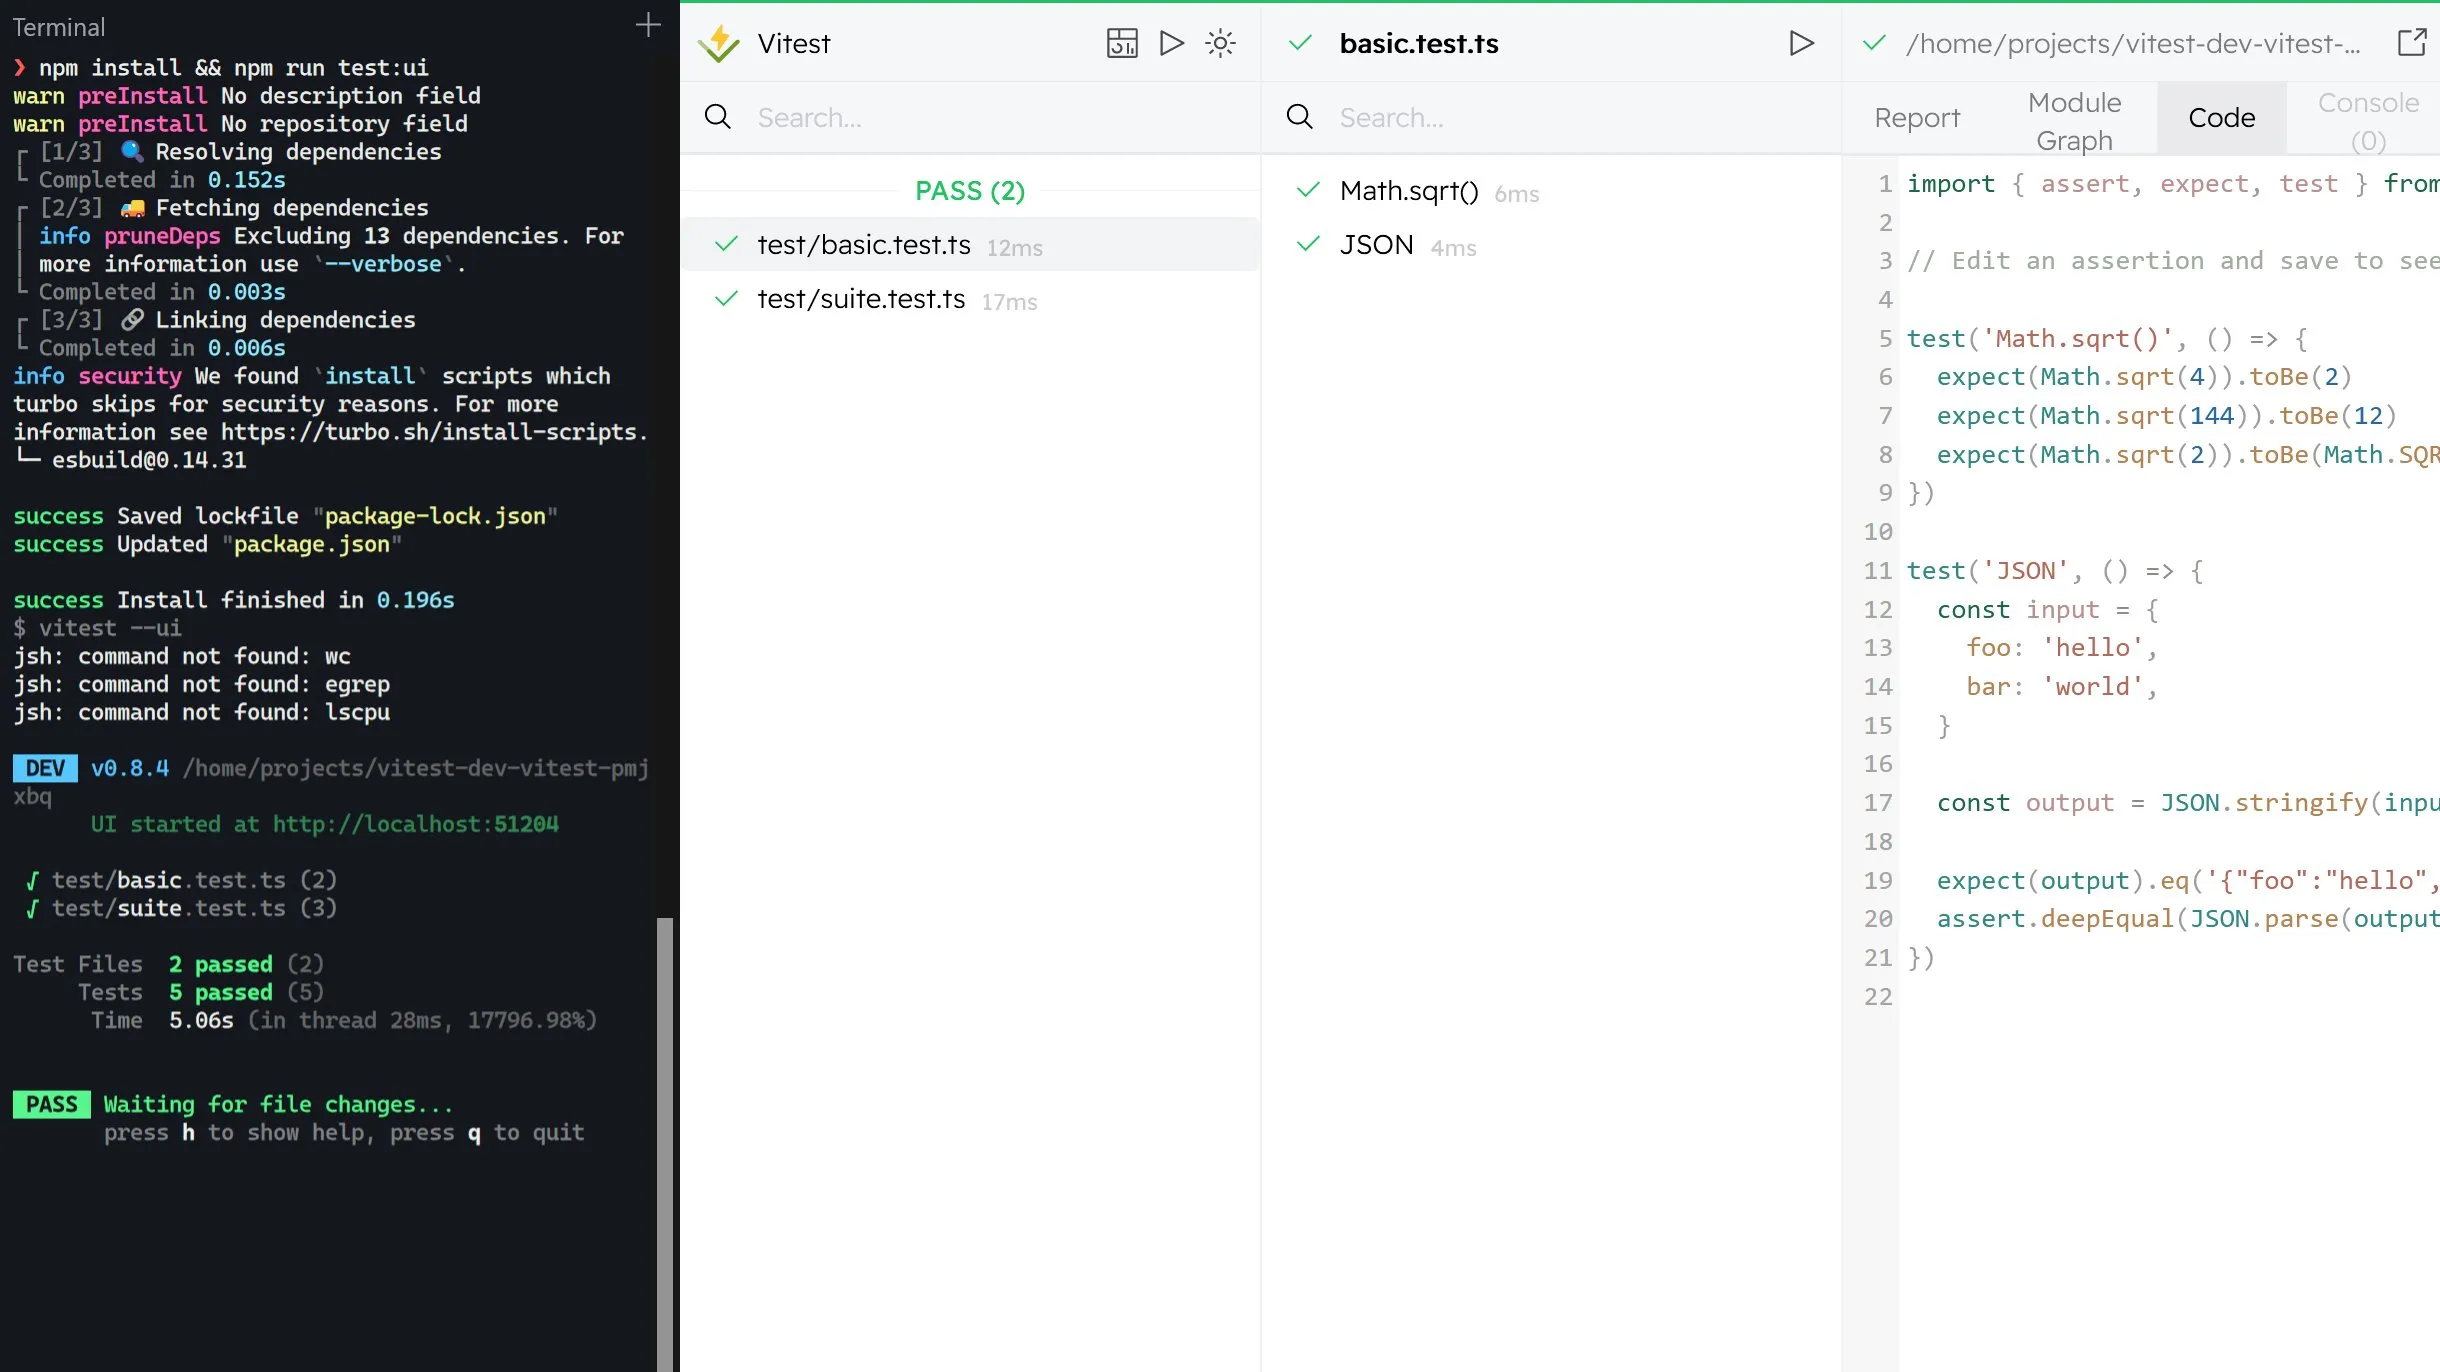Open file in editor via external-link icon

[x=2413, y=42]
